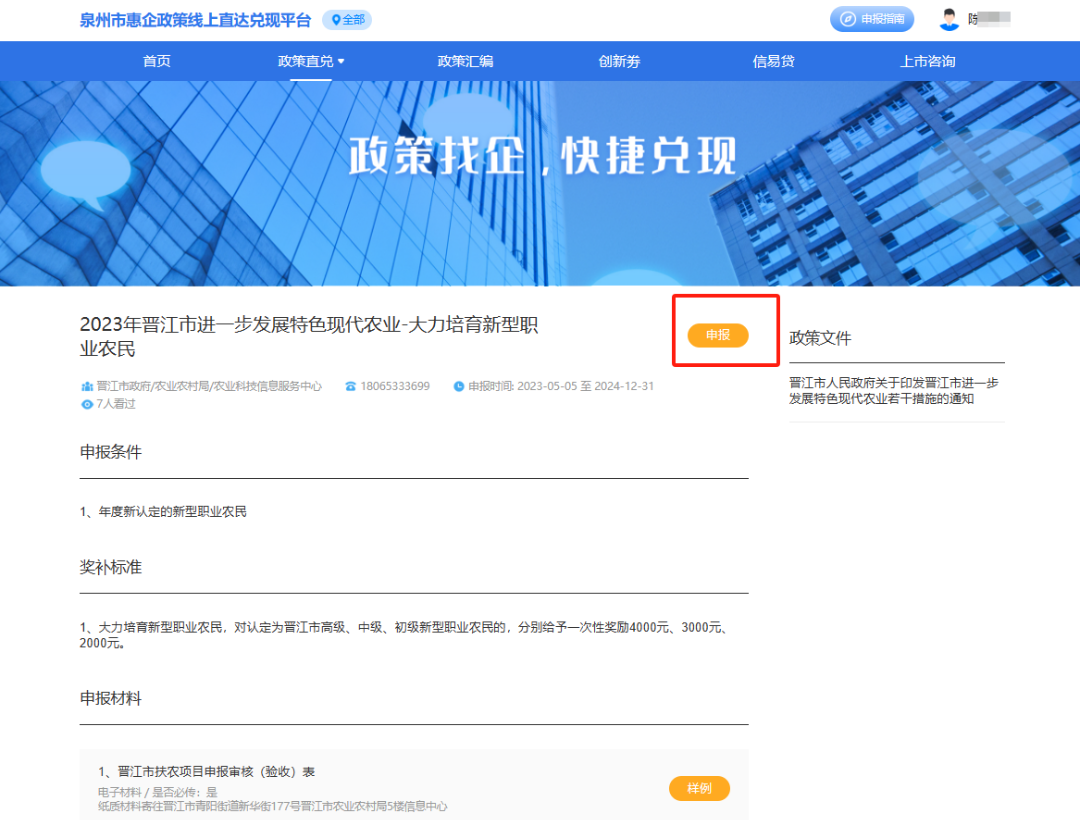Open the 申报指南 guide button
Image resolution: width=1080 pixels, height=820 pixels.
pyautogui.click(x=872, y=19)
